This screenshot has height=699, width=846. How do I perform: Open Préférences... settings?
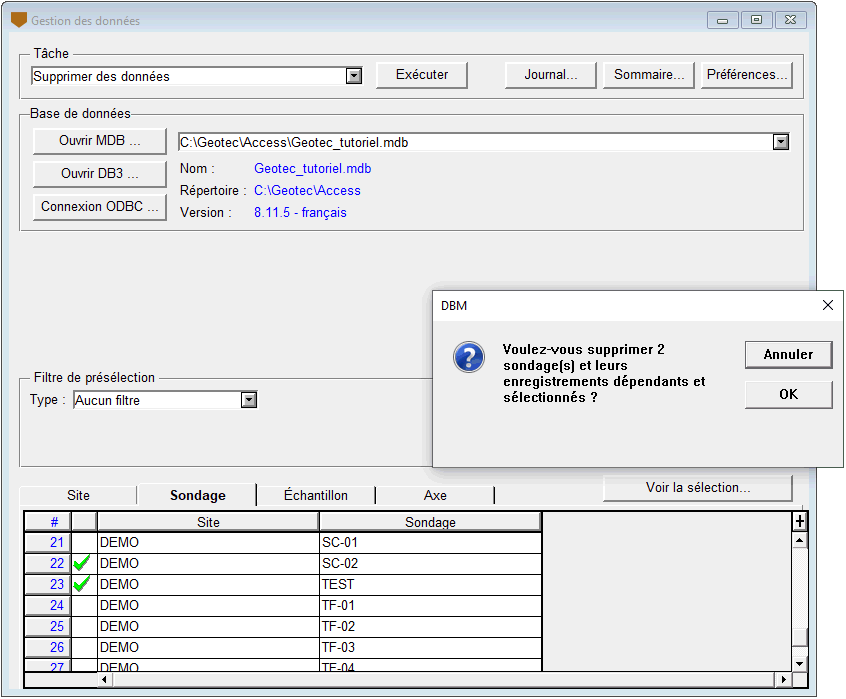click(747, 75)
